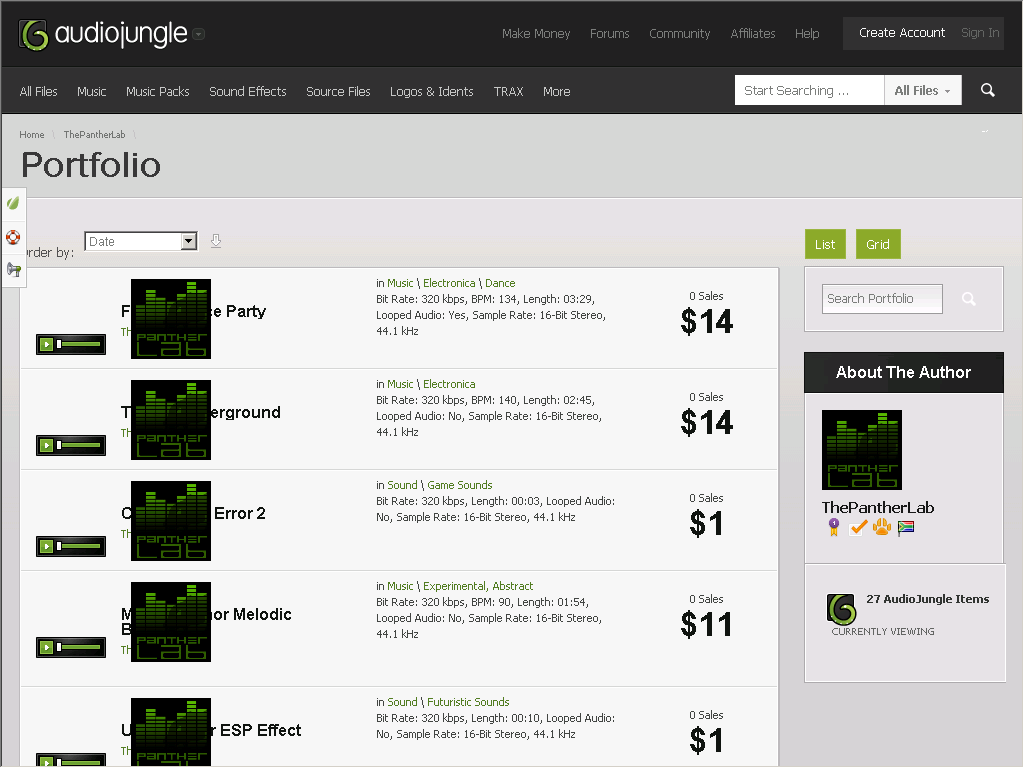Browse the Sound Effects menu
Screen dimensions: 1024x768
pos(248,91)
